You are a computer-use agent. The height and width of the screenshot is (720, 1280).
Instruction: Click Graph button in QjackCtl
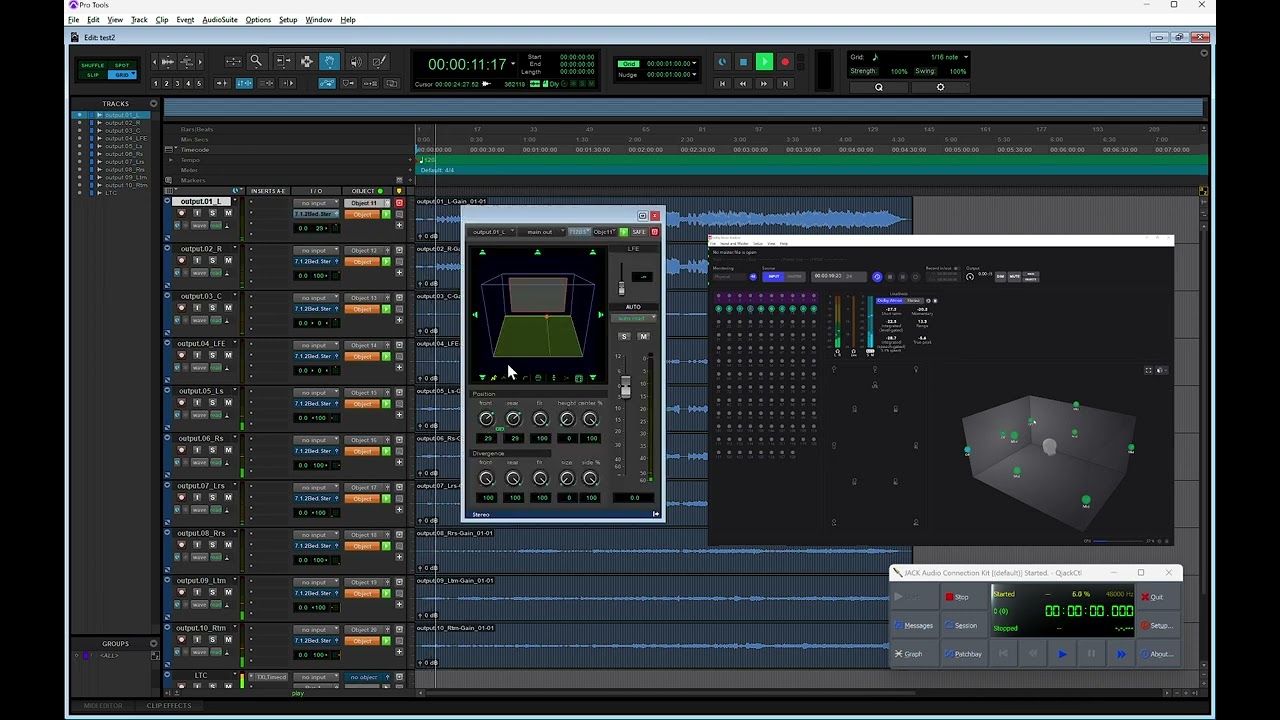913,654
